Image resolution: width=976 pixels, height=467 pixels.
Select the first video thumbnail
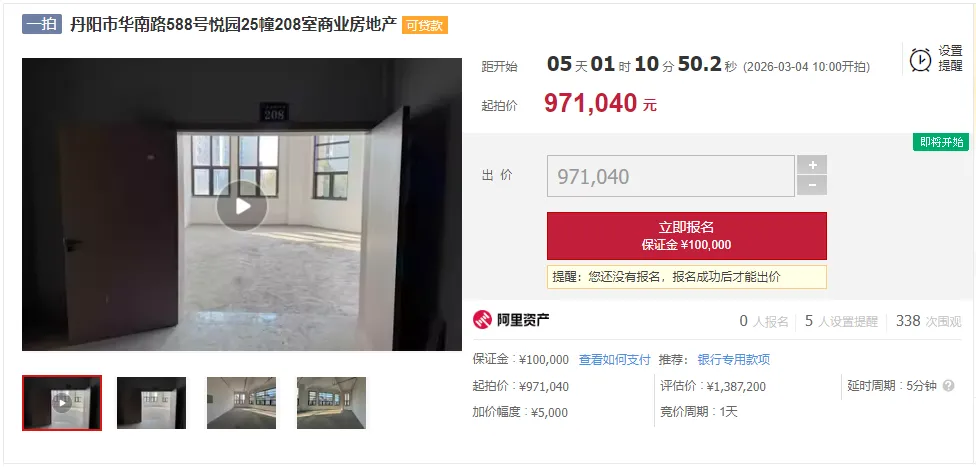[62, 403]
